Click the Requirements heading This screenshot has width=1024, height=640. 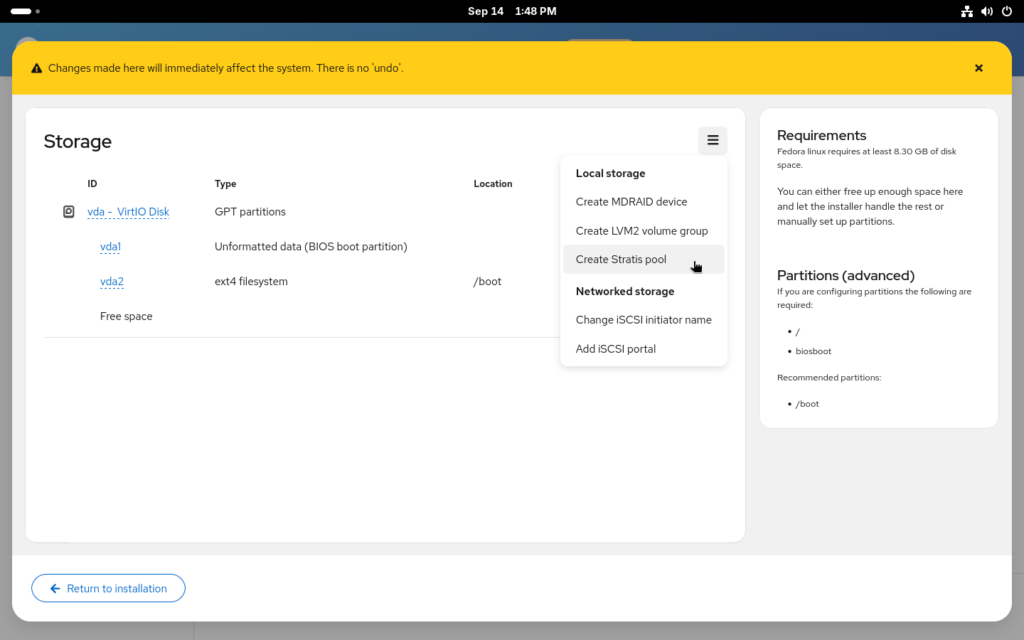coord(822,135)
